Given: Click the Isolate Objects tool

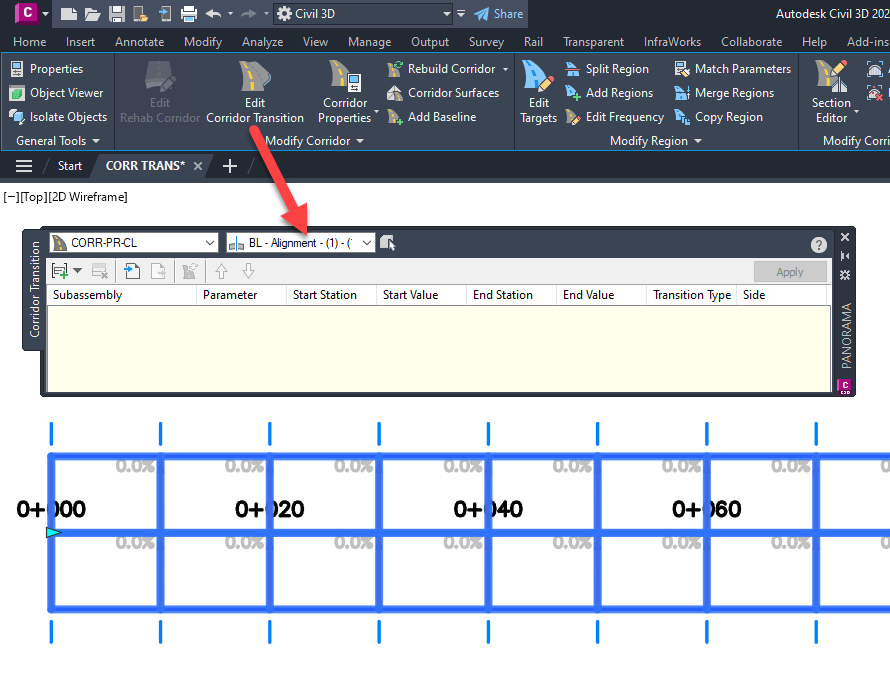Looking at the screenshot, I should (58, 117).
